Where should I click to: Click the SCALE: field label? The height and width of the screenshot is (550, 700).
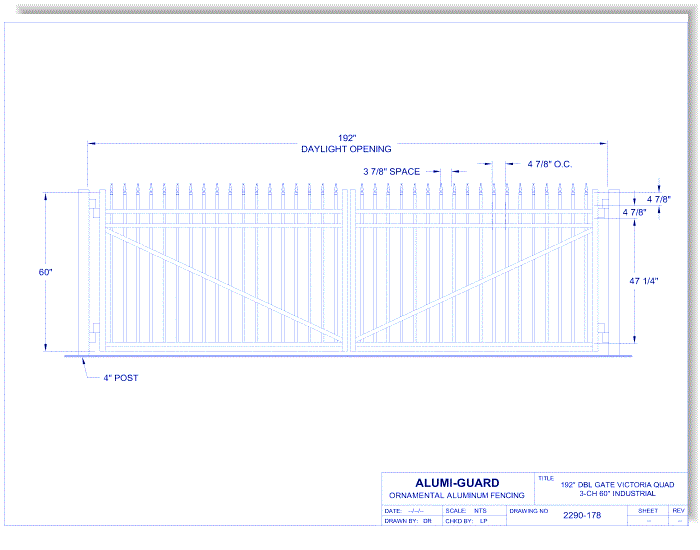pos(456,511)
